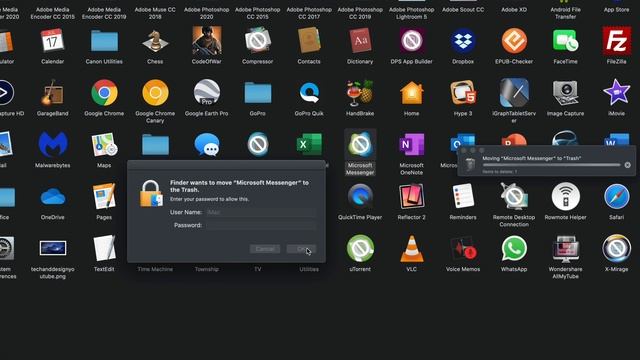The image size is (640, 360).
Task: Open the CodeOfWar game icon
Action: (x=207, y=41)
